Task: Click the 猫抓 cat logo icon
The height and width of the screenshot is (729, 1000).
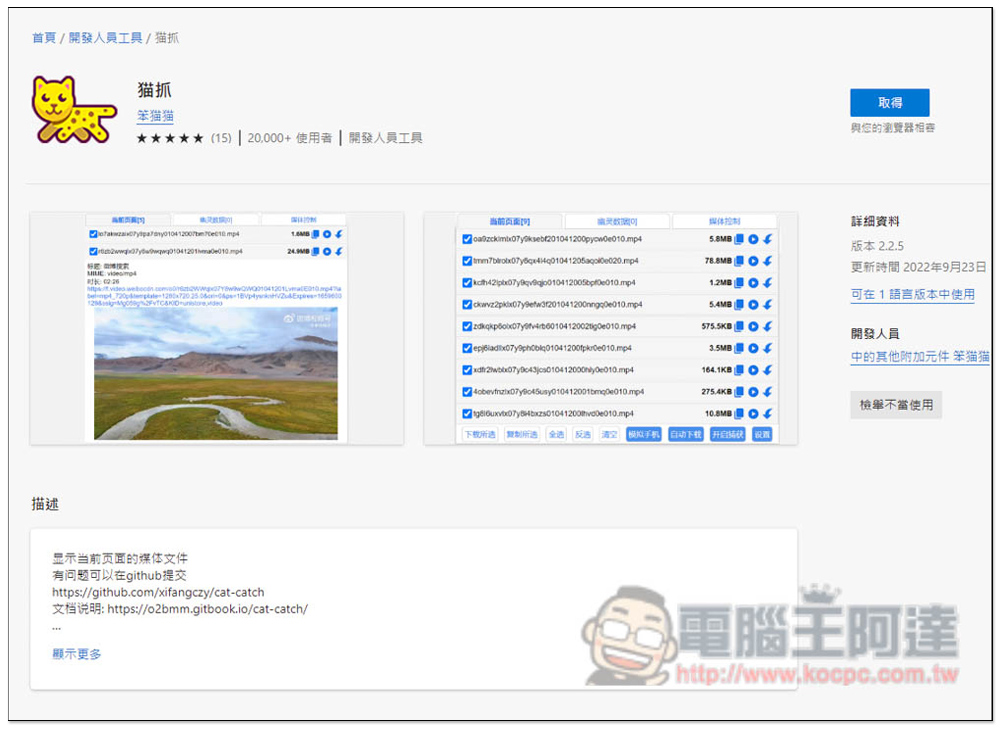Action: click(74, 109)
